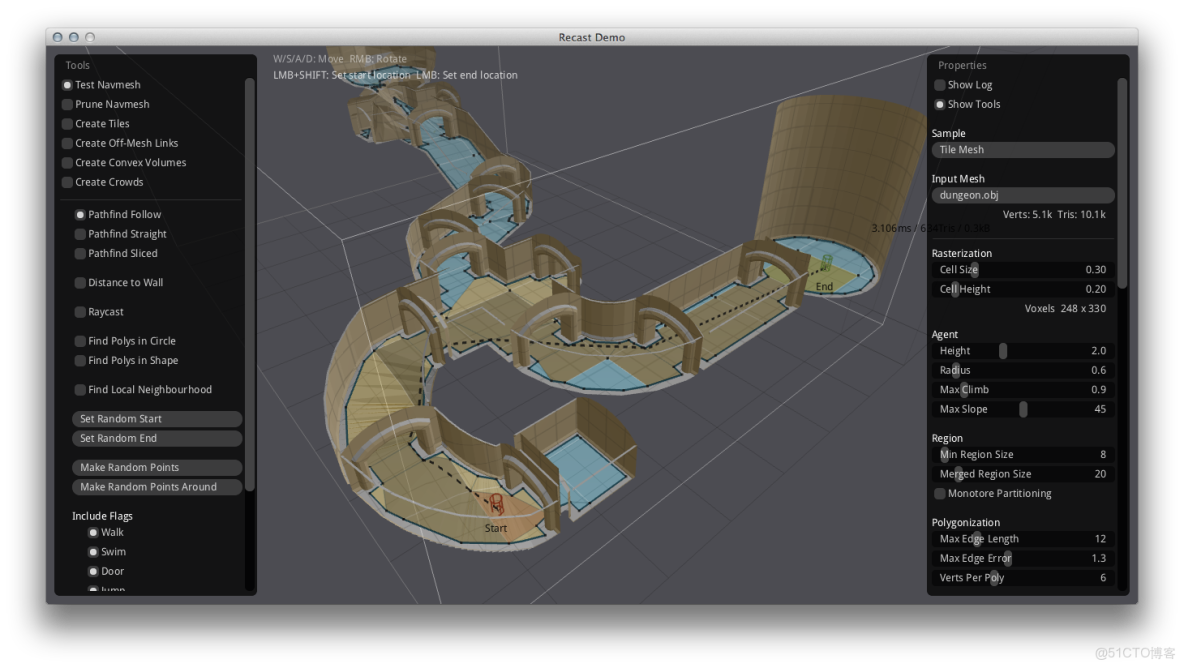Open the Tile Mesh sample selector
Screen dimensions: 1184x668
tap(1022, 150)
